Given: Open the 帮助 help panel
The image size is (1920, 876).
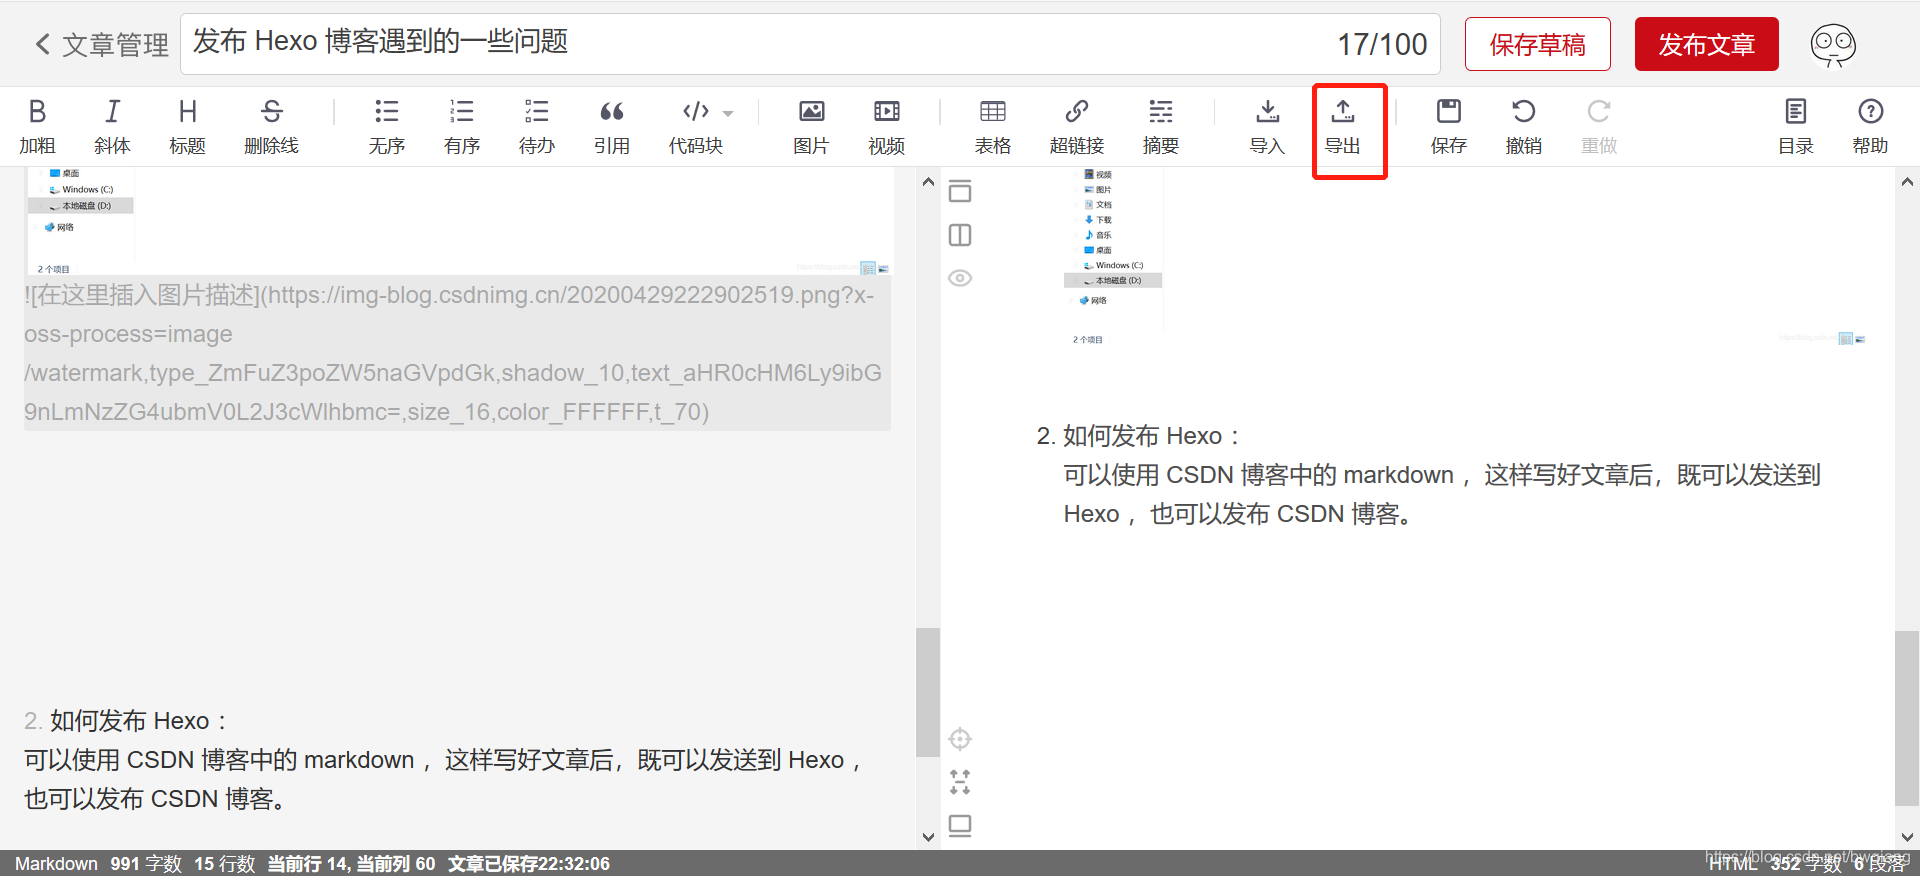Looking at the screenshot, I should tap(1870, 126).
